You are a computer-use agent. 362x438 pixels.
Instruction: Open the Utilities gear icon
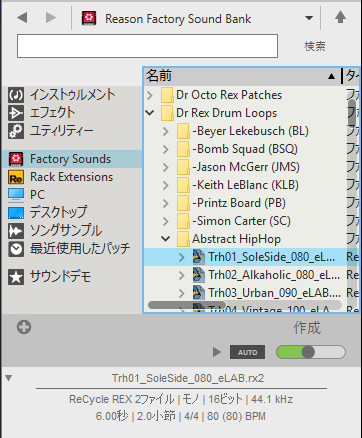(x=16, y=131)
